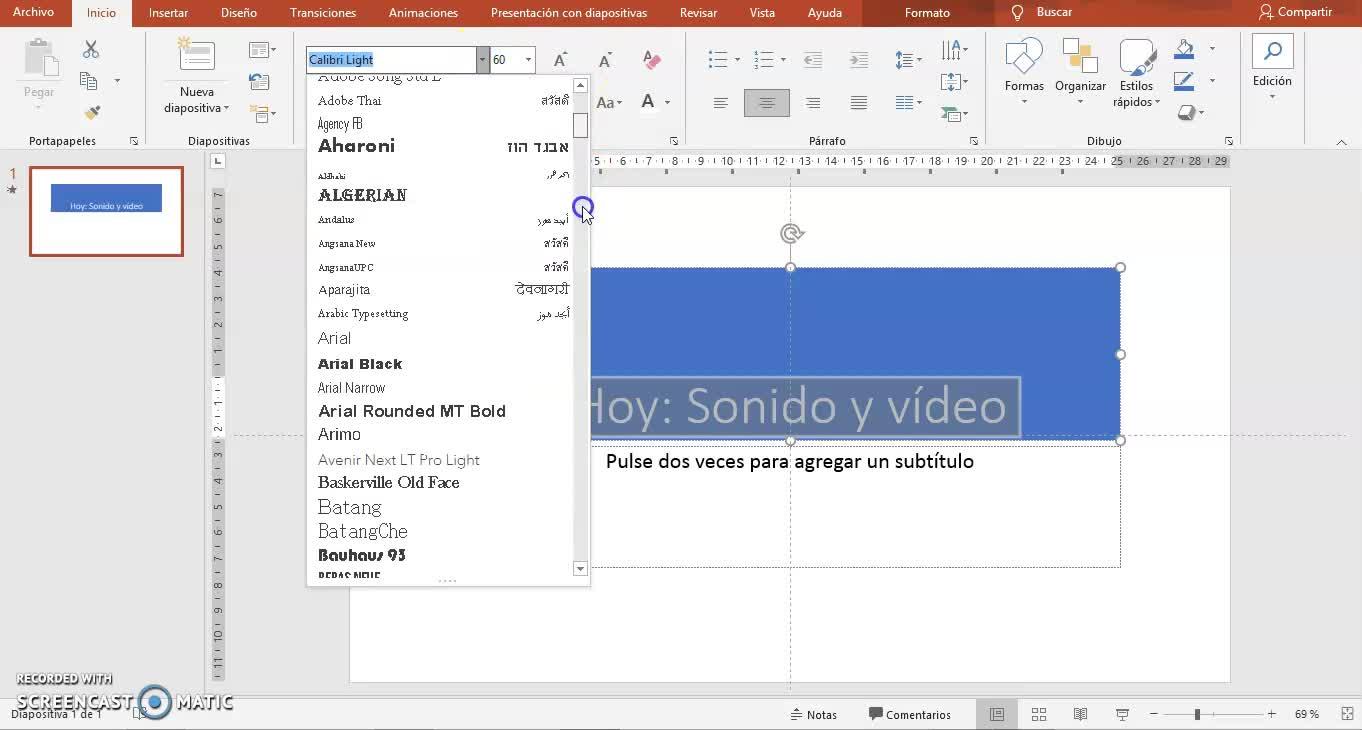Click the increase font size icon

pos(560,60)
